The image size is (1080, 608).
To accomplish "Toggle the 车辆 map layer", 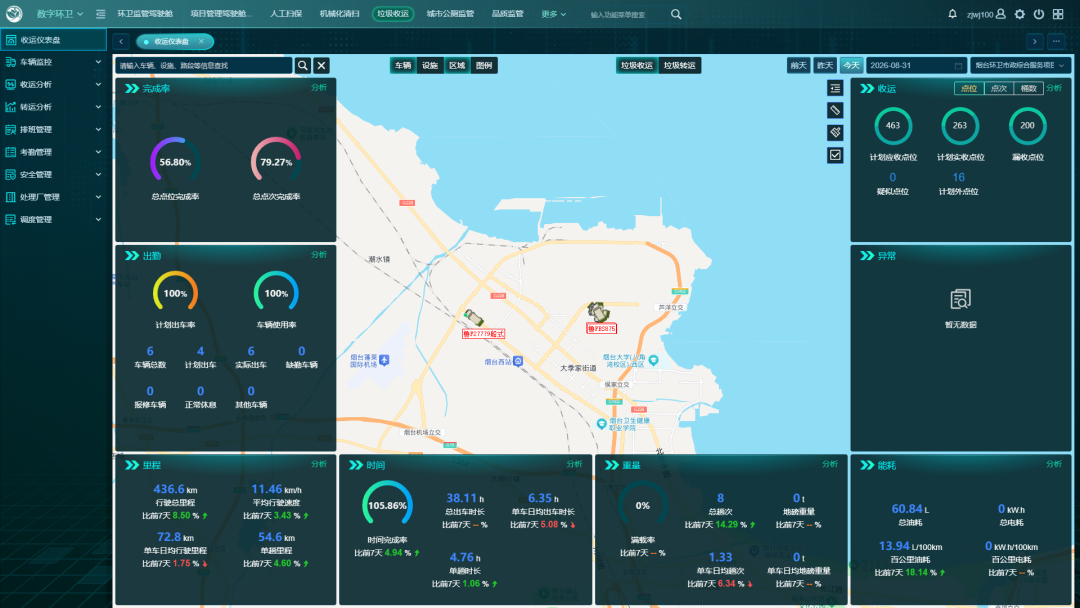I will click(403, 65).
